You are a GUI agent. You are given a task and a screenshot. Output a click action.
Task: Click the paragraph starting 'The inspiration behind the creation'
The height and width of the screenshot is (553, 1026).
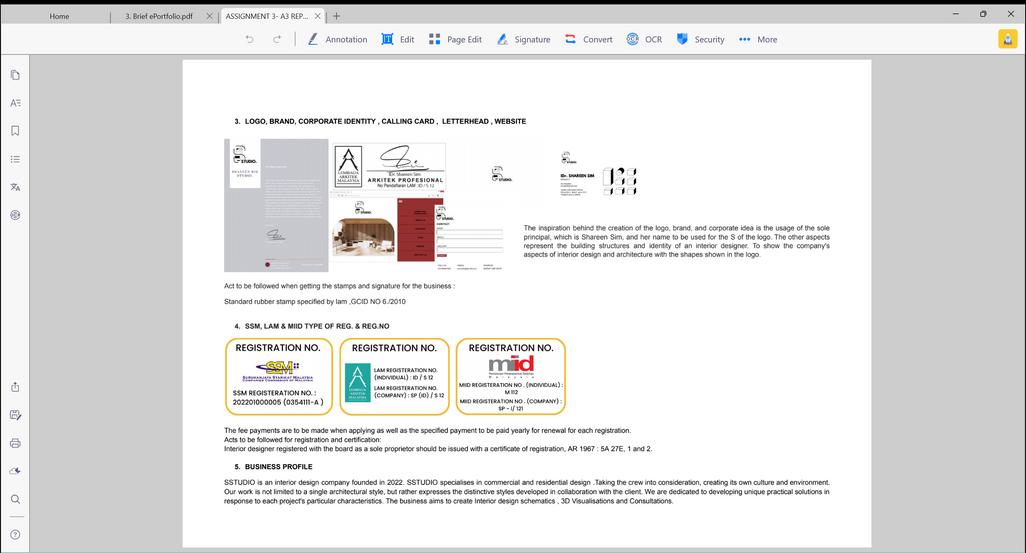(677, 241)
